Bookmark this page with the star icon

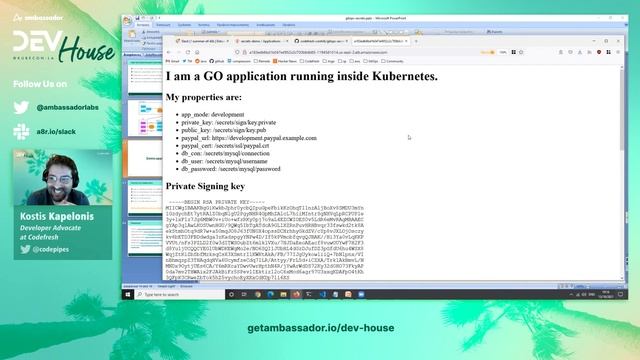click(x=521, y=52)
